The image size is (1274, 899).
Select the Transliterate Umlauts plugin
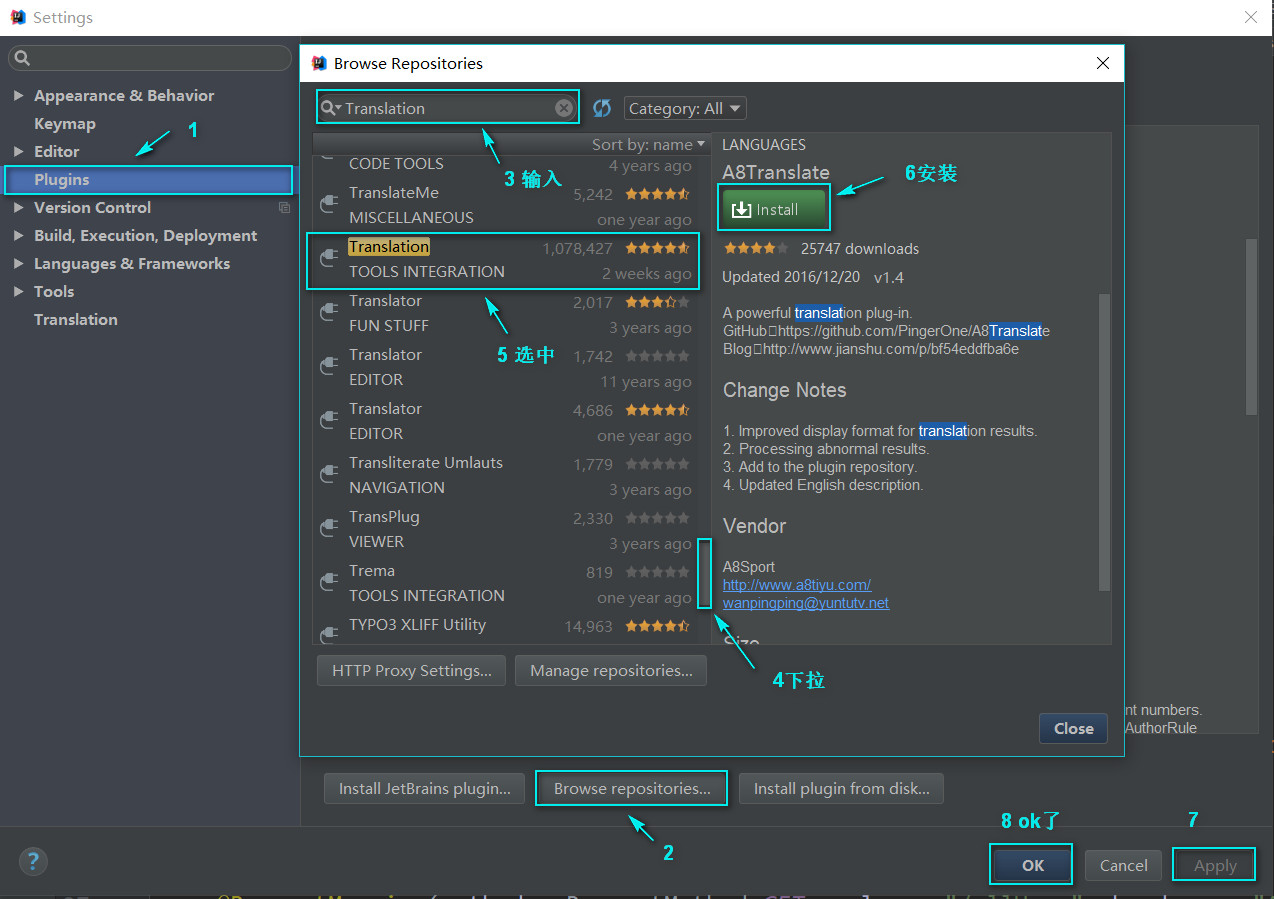pos(505,475)
